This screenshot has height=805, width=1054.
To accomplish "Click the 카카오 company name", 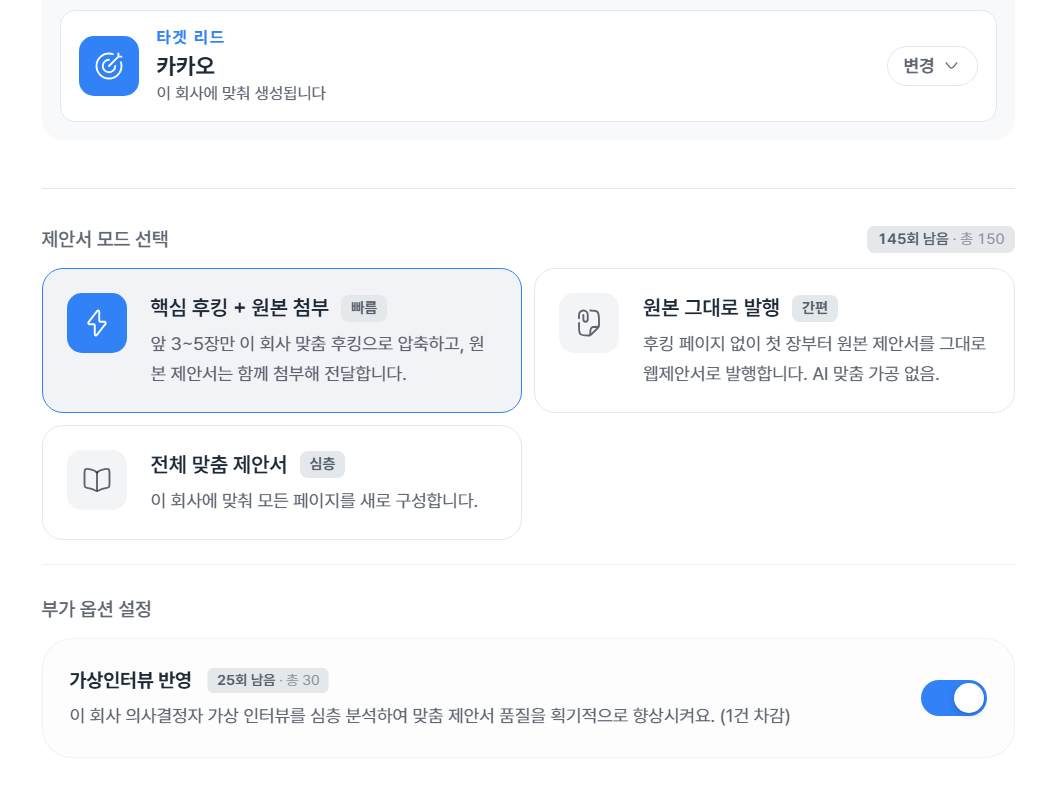I will [x=186, y=66].
